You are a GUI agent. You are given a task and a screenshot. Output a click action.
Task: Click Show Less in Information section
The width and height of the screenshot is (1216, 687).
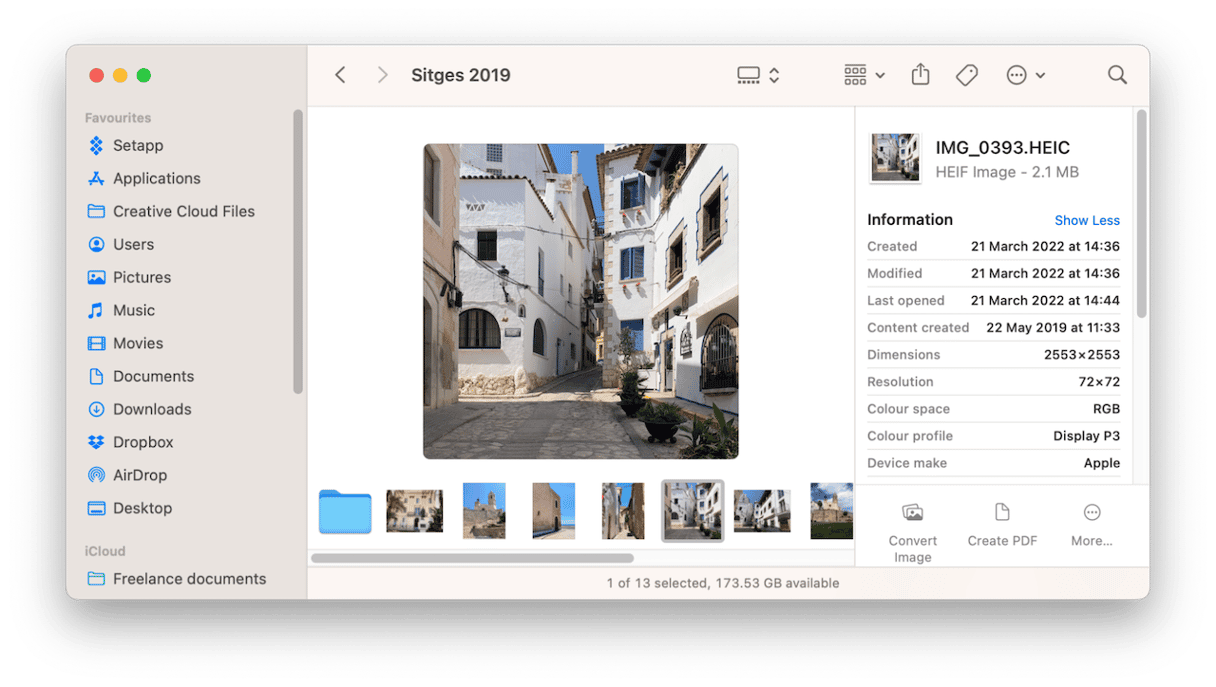click(1086, 220)
